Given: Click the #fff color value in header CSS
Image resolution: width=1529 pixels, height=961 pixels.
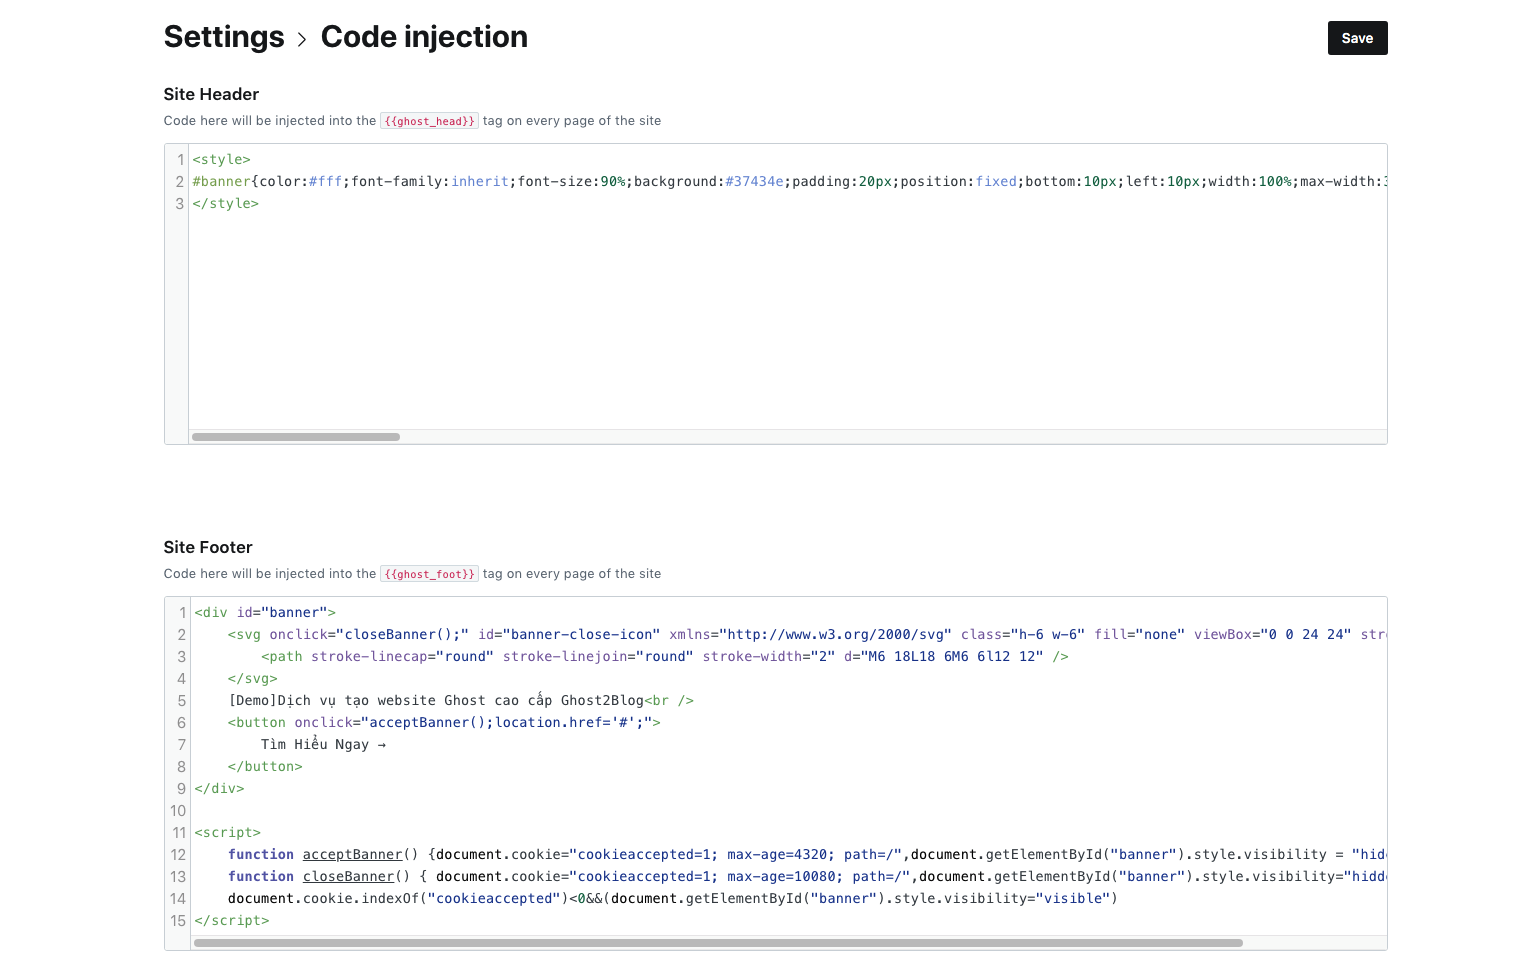Looking at the screenshot, I should point(325,181).
